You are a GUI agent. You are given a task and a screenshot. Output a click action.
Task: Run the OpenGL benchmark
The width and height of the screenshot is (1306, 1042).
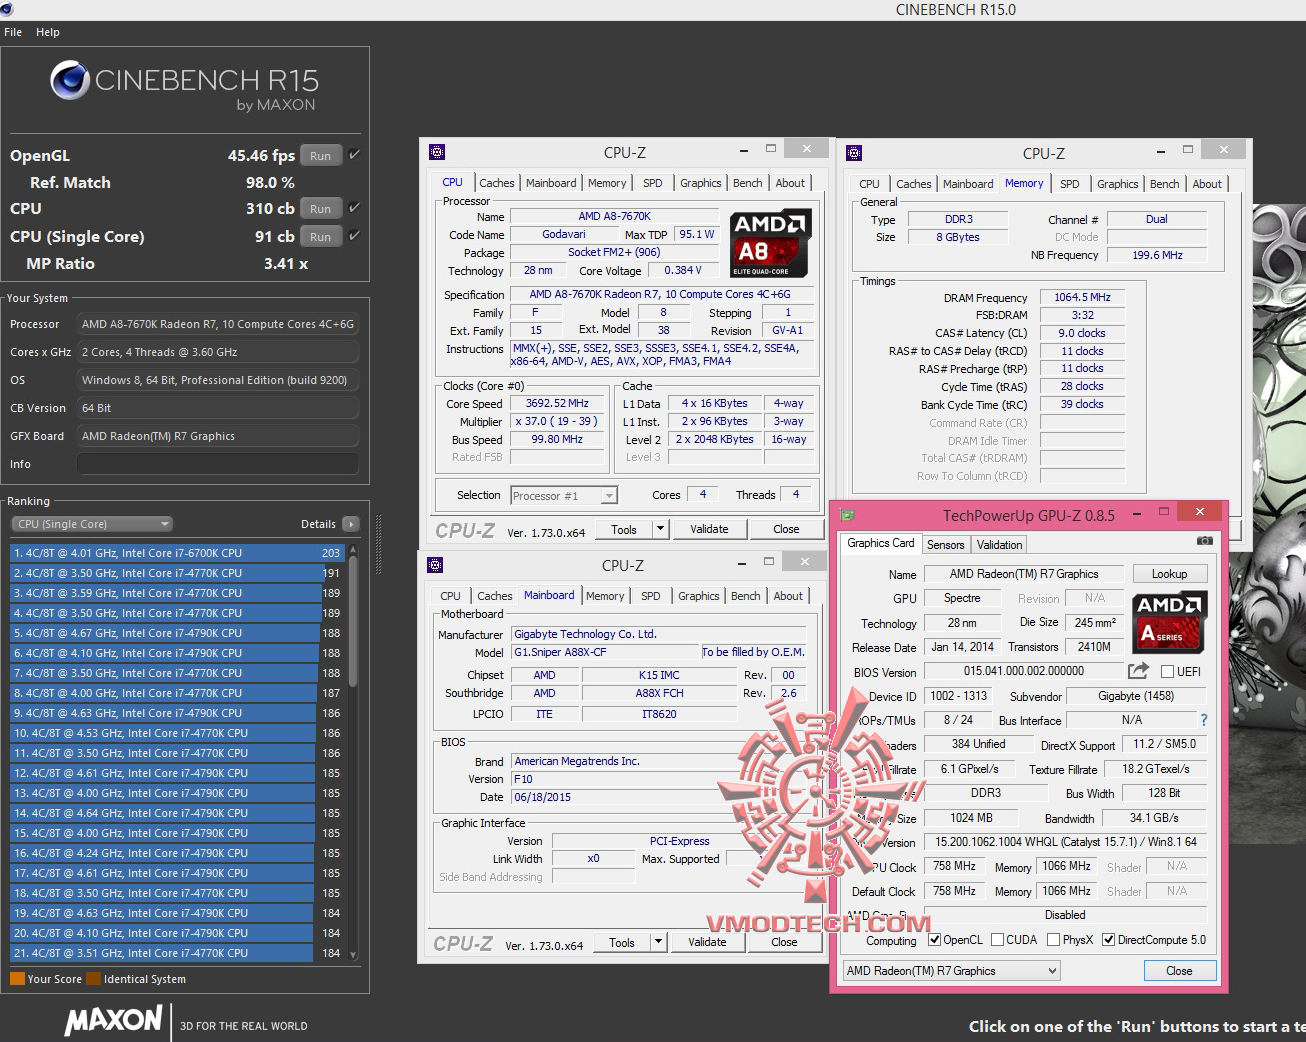tap(320, 155)
